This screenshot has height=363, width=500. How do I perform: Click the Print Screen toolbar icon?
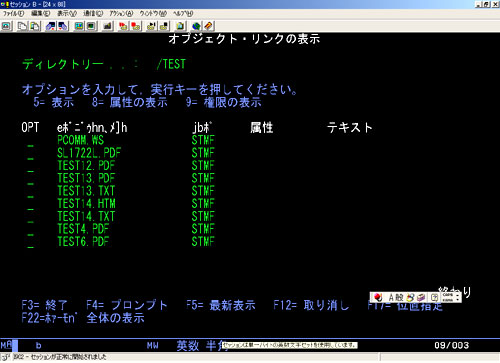(7, 26)
